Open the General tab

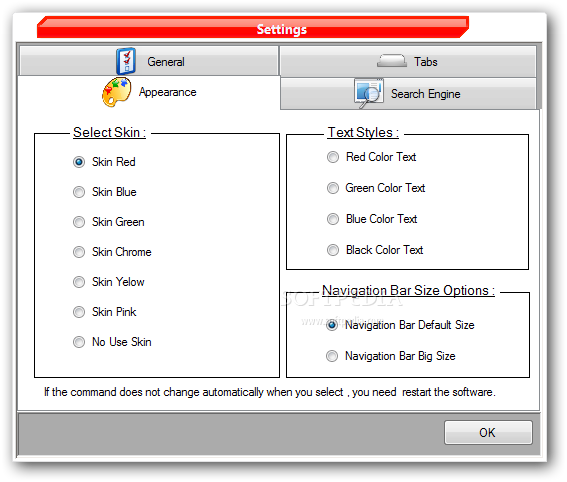pos(149,61)
